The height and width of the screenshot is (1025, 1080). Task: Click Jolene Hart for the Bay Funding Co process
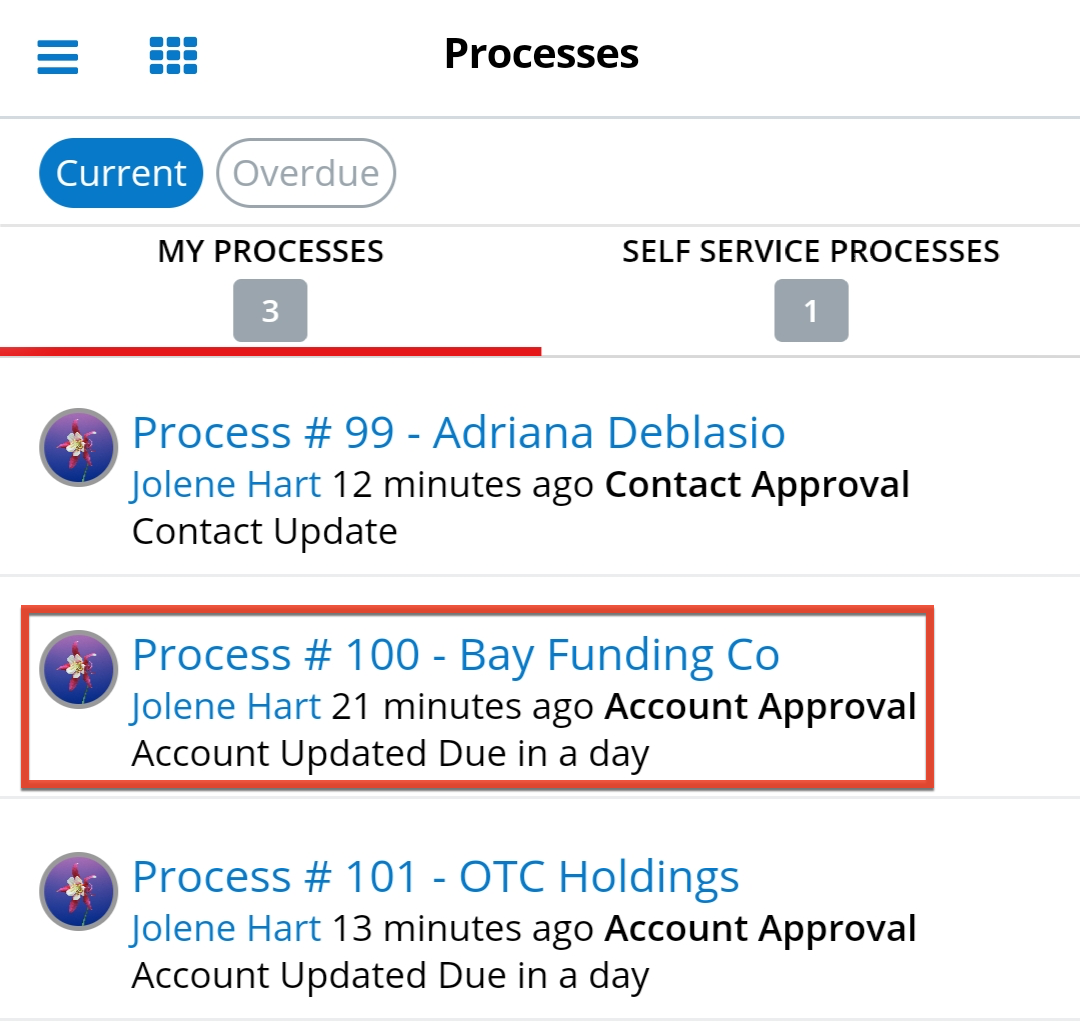point(225,705)
